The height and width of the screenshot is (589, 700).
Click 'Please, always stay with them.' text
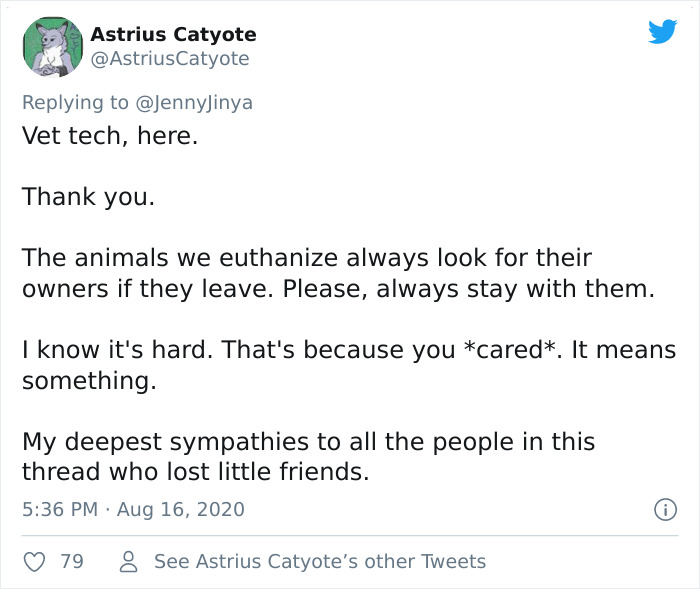(x=469, y=289)
